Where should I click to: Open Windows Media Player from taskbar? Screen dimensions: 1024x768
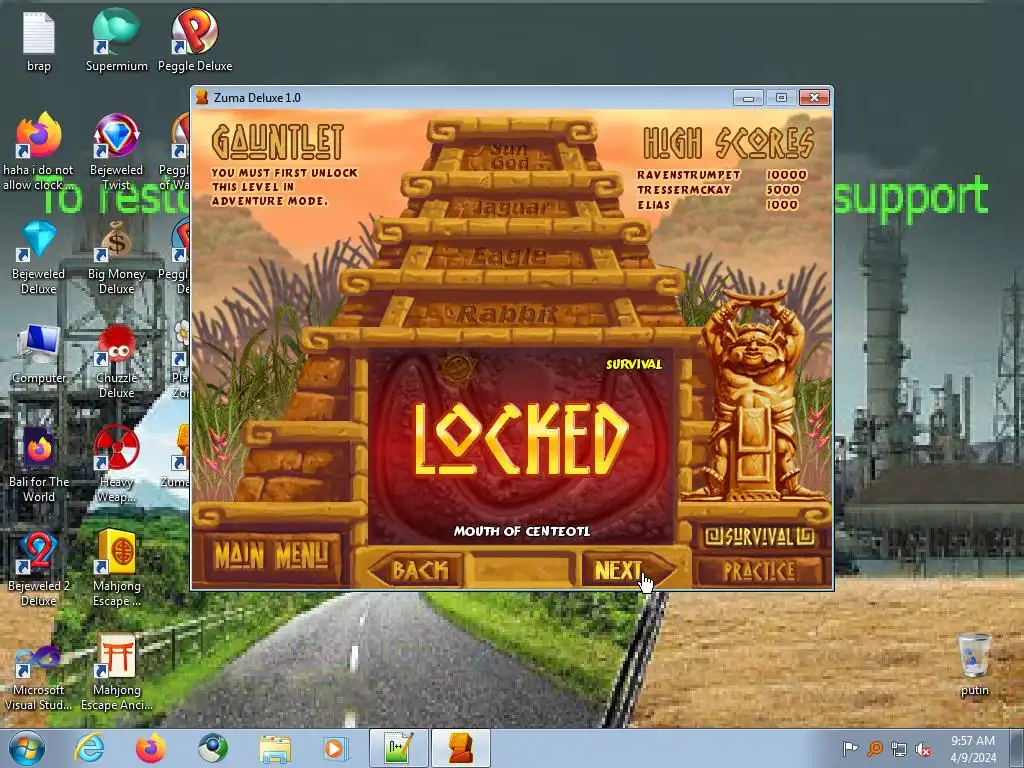[337, 748]
